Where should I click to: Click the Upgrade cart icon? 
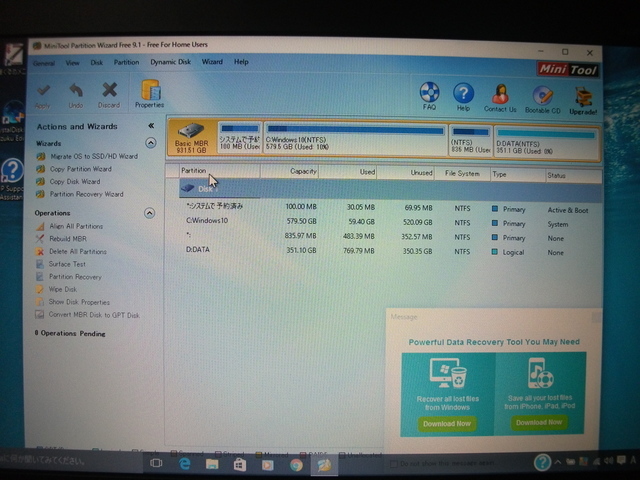coord(584,97)
